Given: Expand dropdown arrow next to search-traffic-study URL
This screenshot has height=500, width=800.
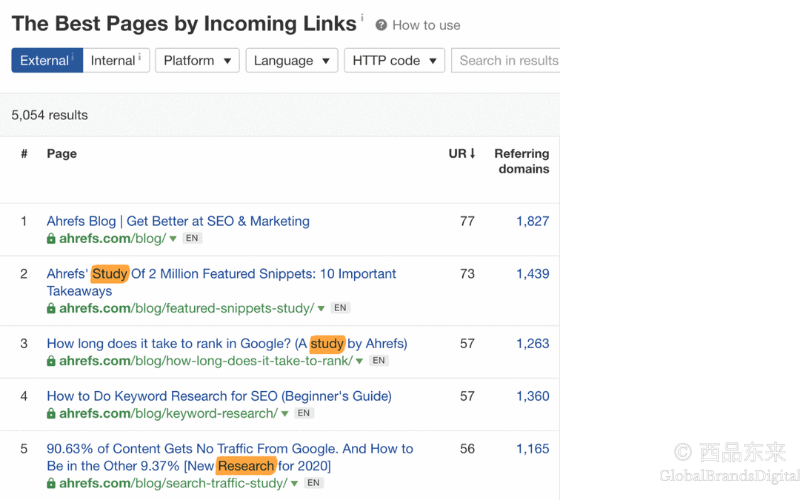Looking at the screenshot, I should [294, 484].
